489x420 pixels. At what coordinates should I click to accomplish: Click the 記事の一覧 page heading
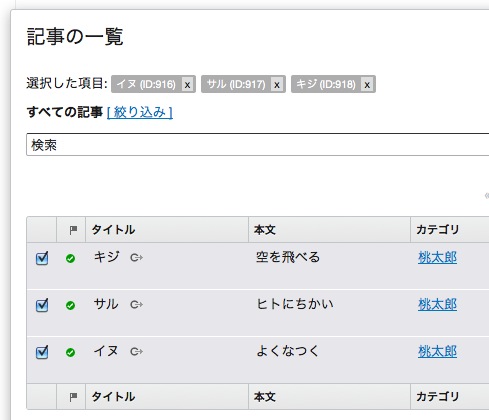(x=75, y=37)
